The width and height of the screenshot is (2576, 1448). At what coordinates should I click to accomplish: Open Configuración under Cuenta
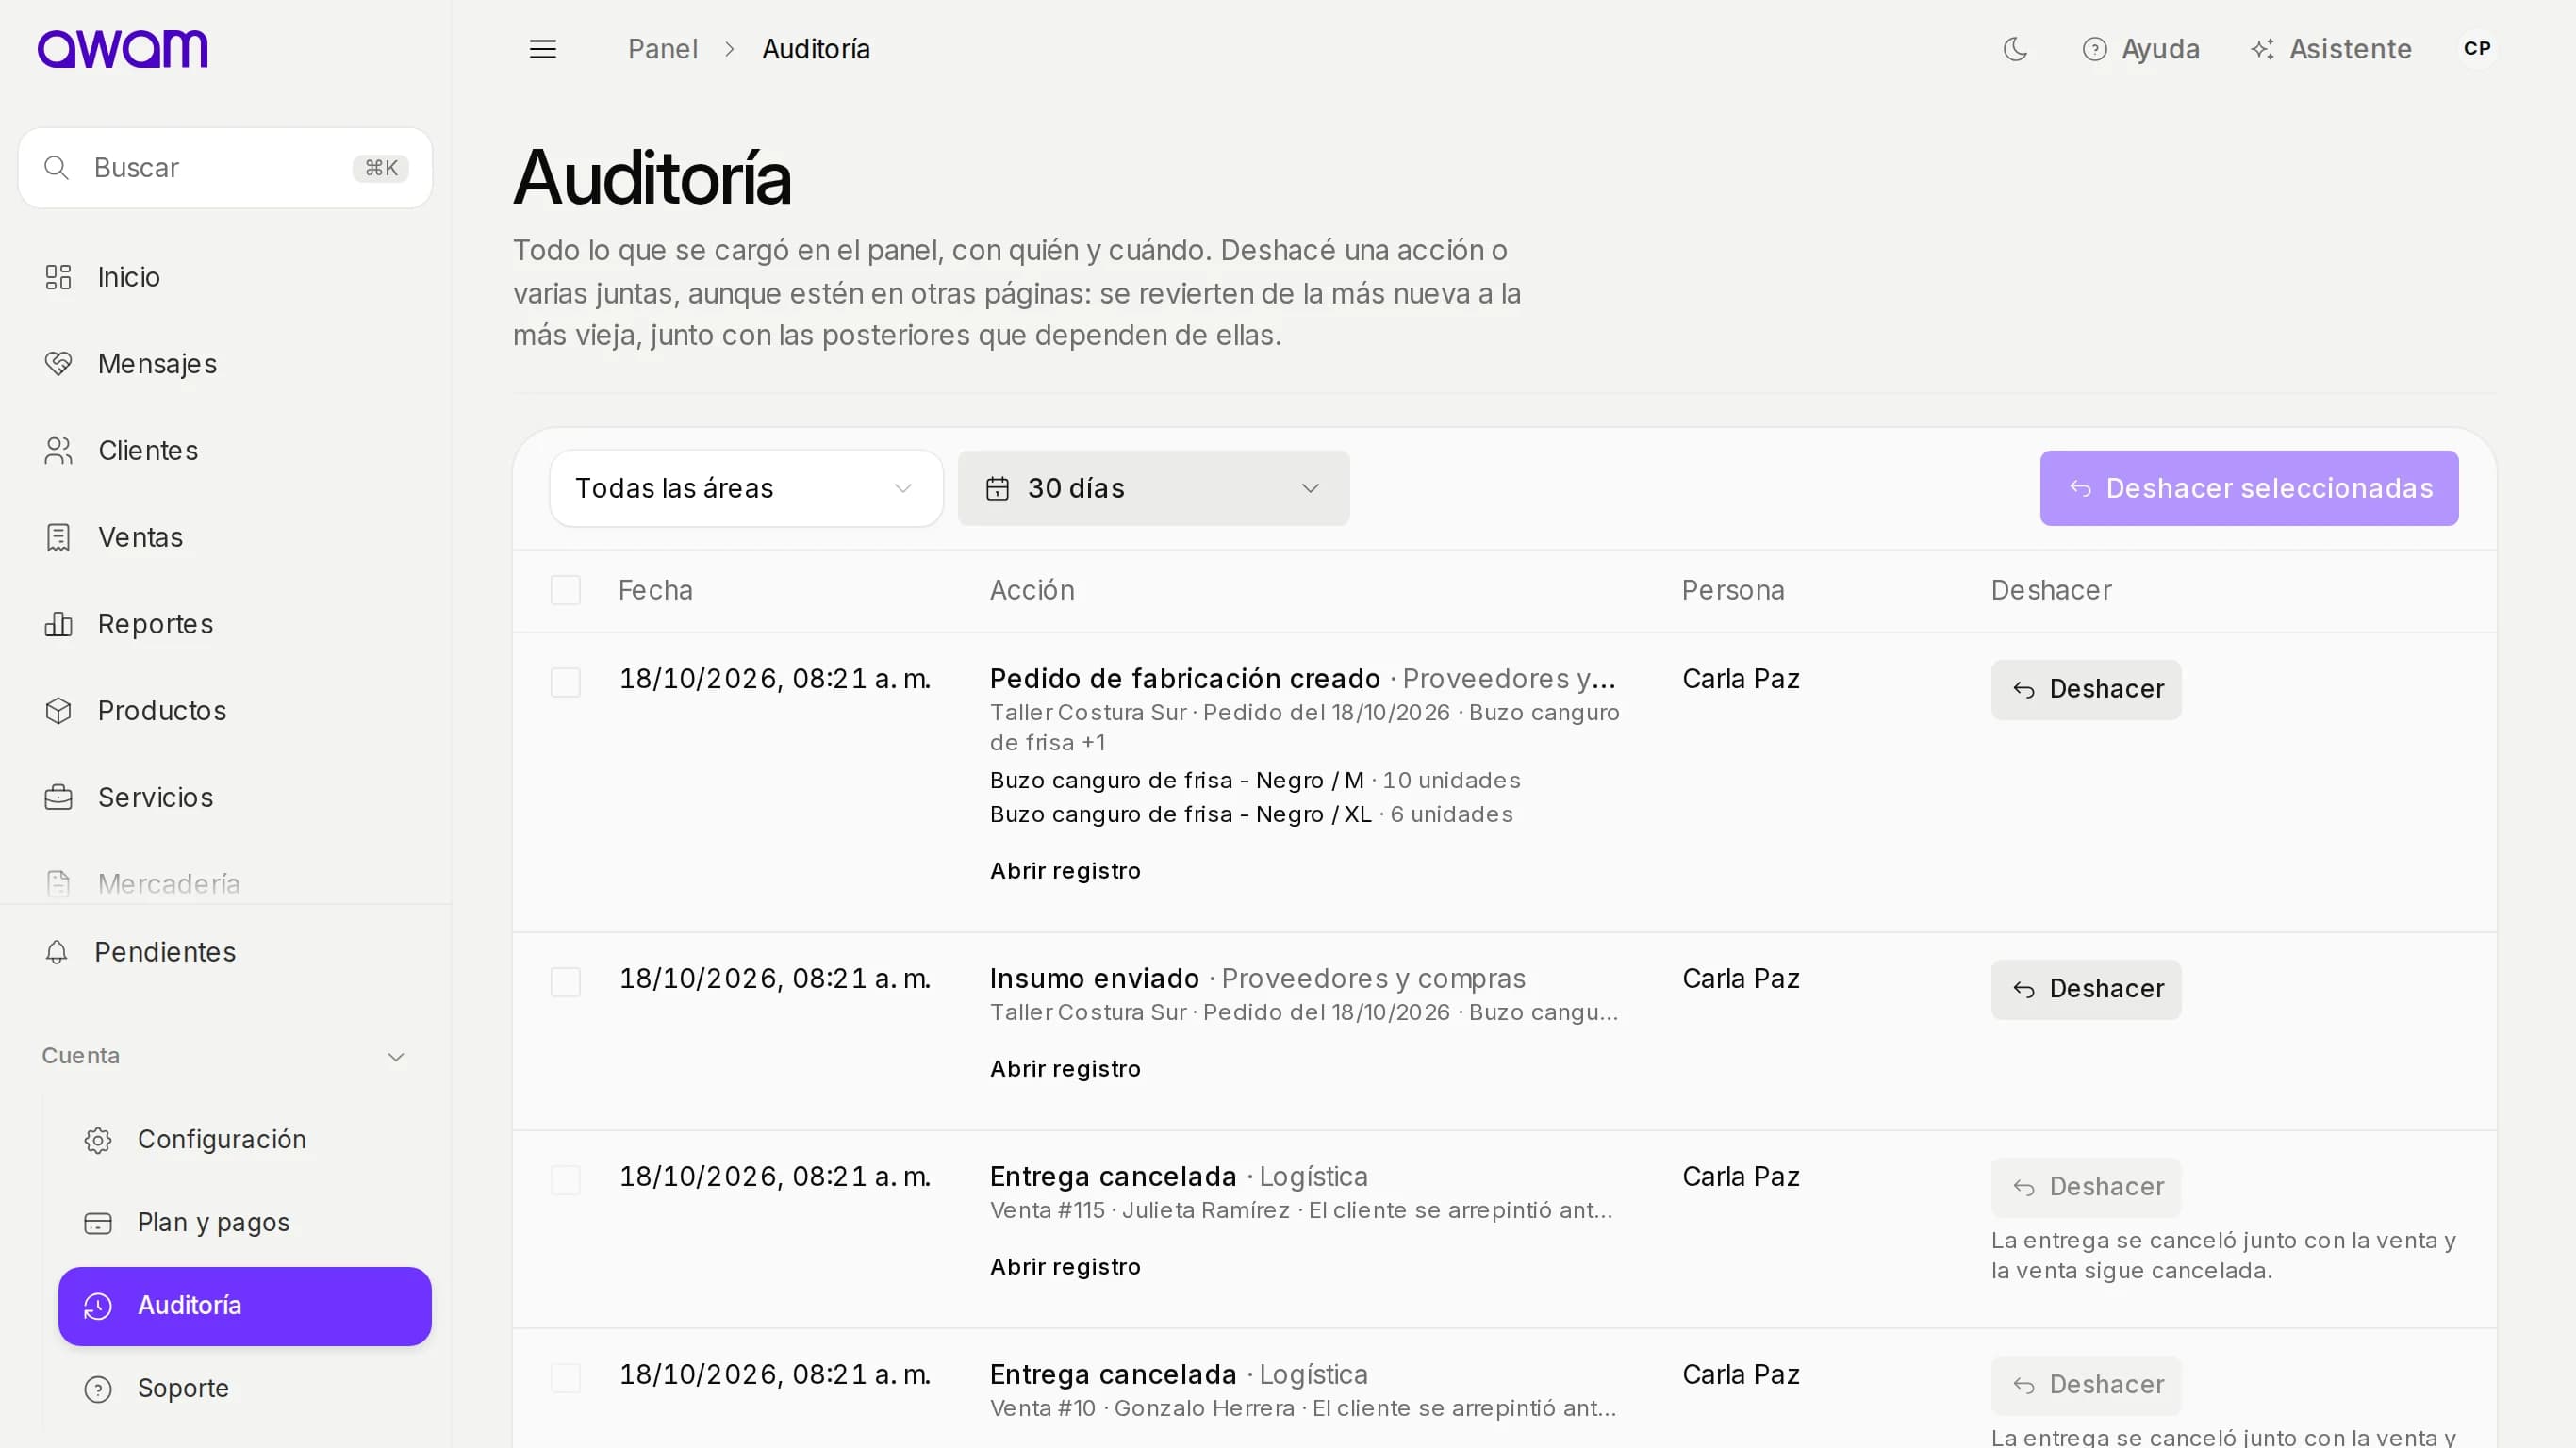tap(245, 1140)
